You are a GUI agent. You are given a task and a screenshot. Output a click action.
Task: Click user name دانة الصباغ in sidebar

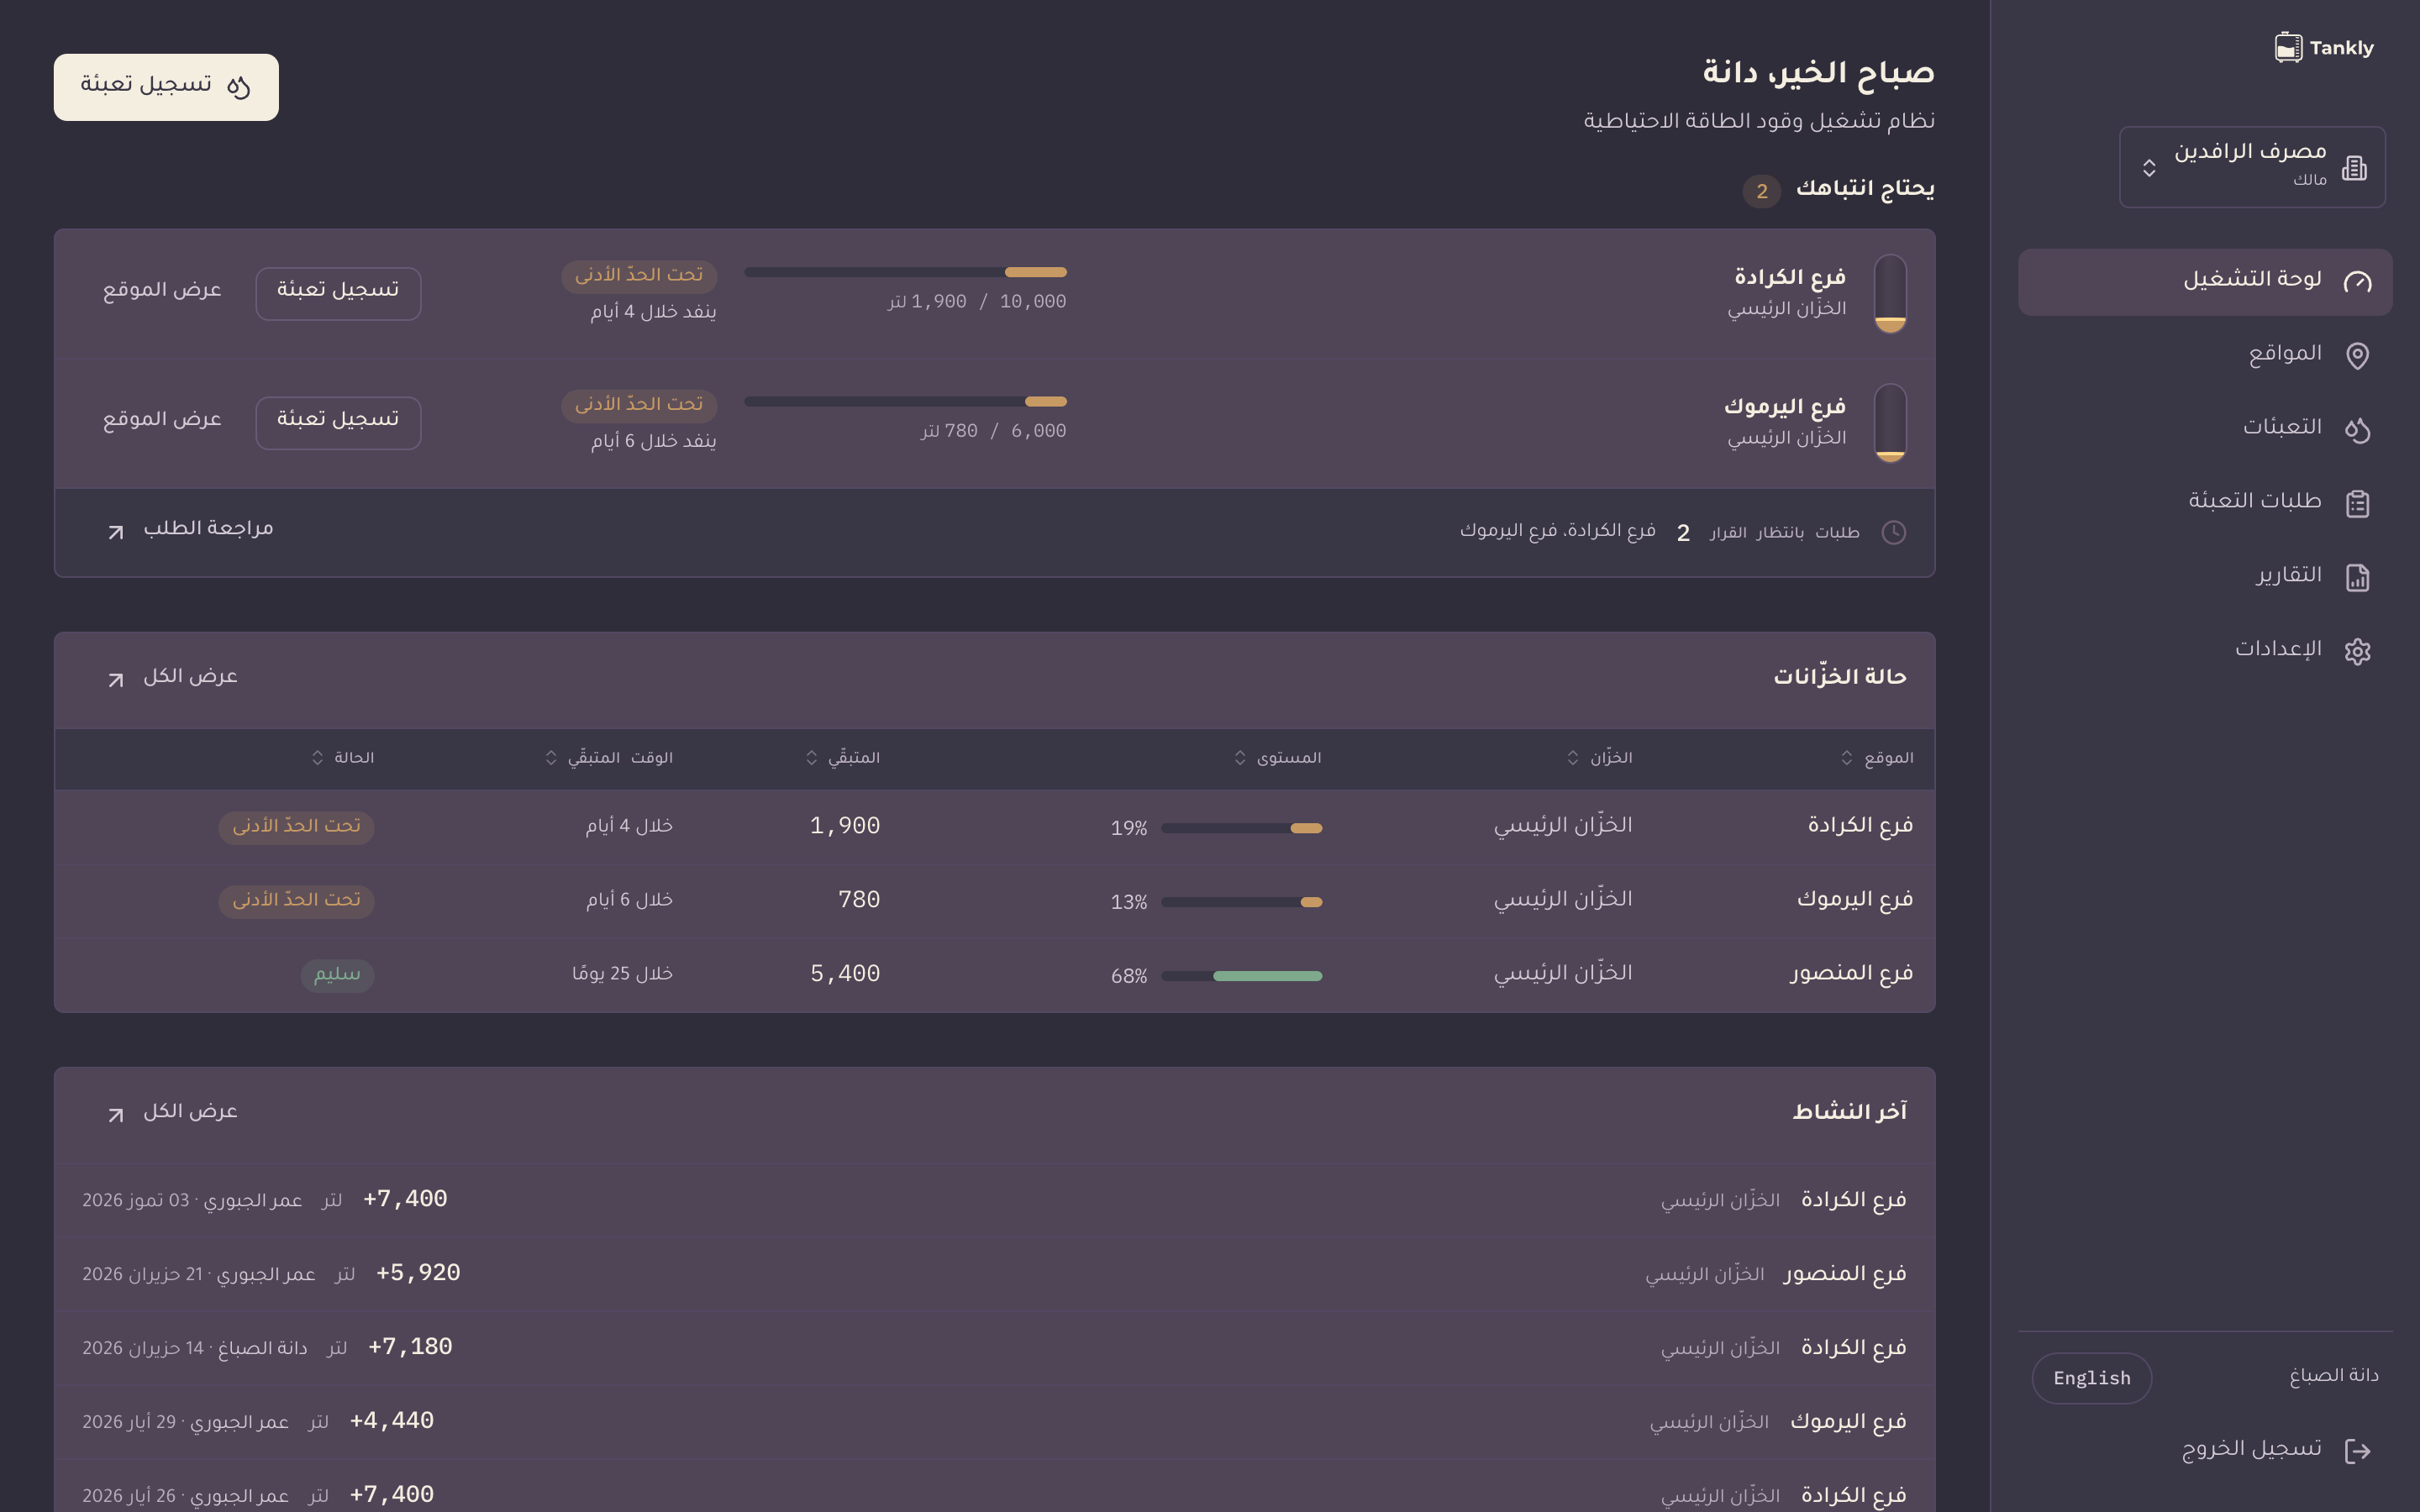pos(2334,1376)
